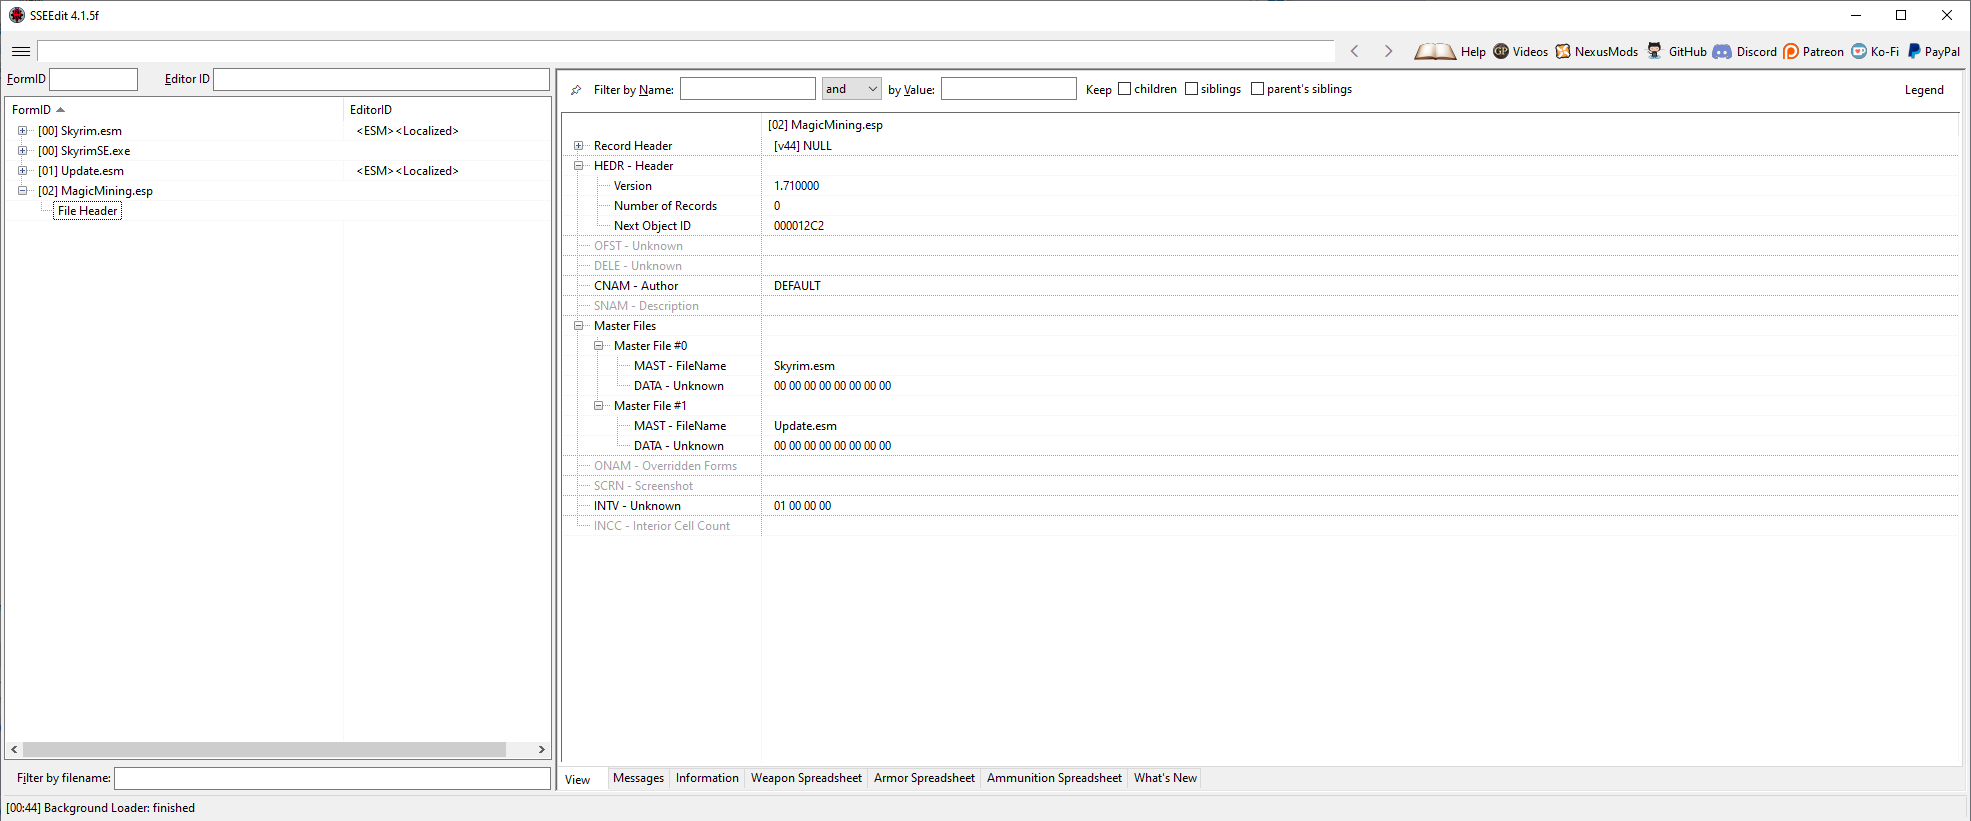Click the tree scrollbar left arrow
Viewport: 1971px width, 821px height.
click(14, 749)
